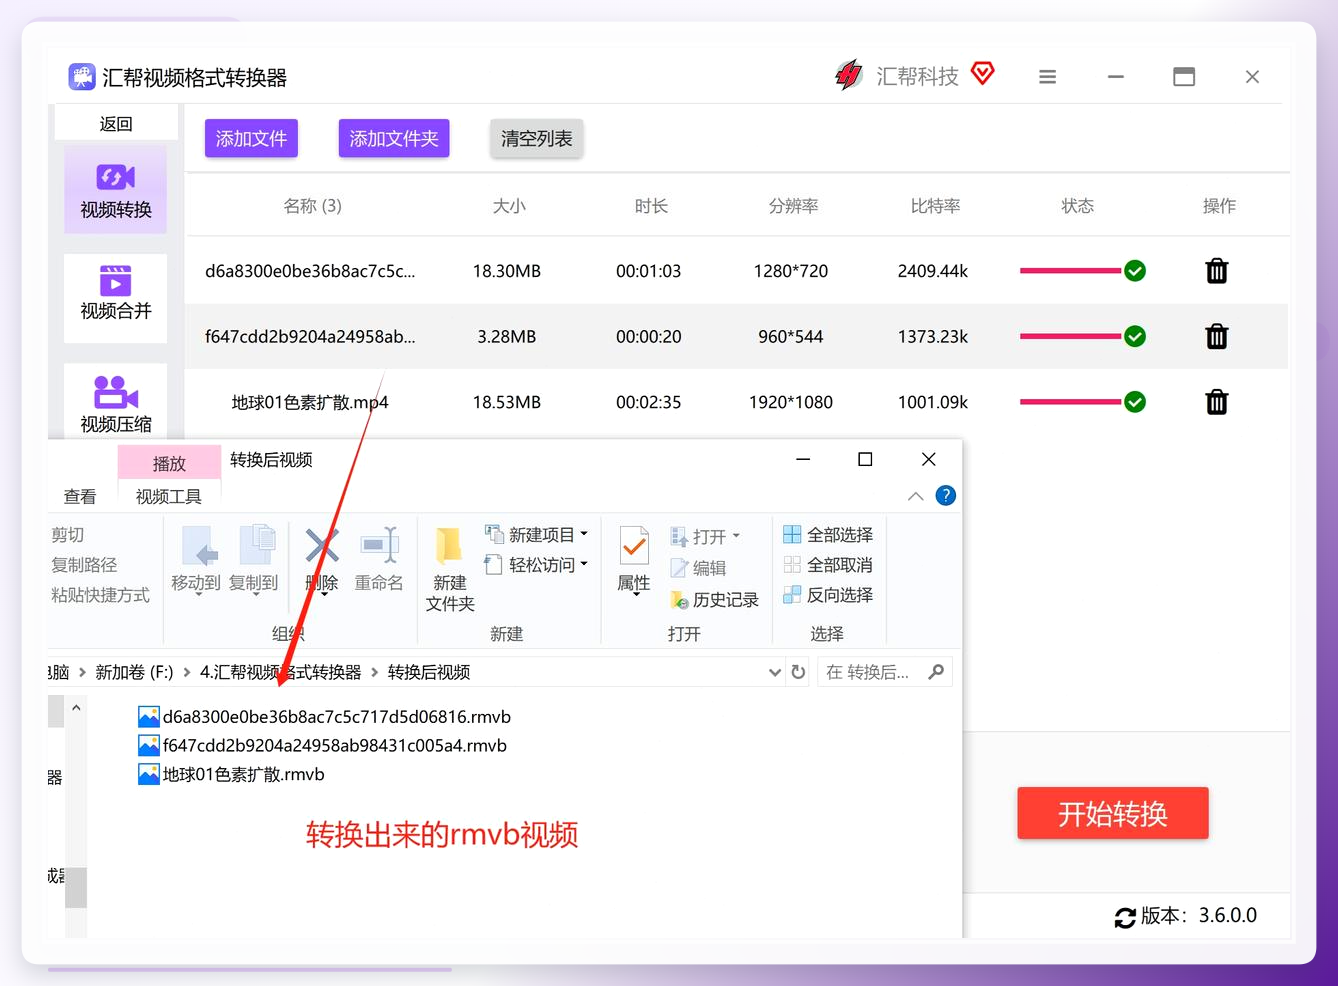
Task: Click the 复制到 icon in Explorer ribbon
Action: (257, 546)
